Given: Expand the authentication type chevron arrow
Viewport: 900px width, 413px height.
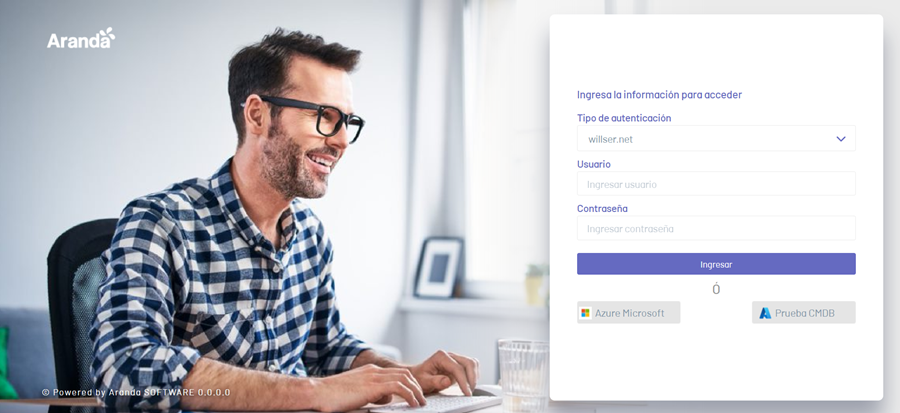Looking at the screenshot, I should [841, 139].
